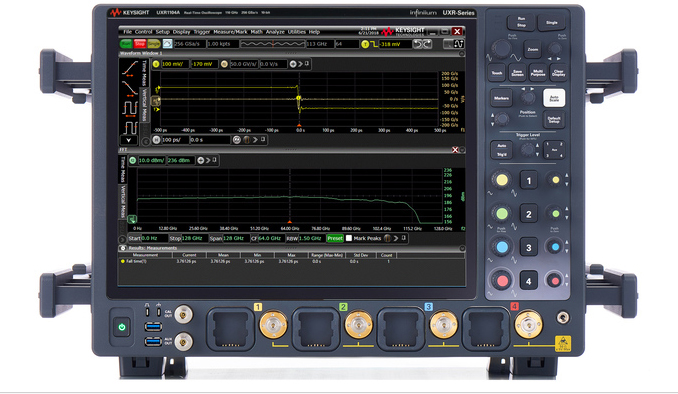
Task: Click the green Preset button
Action: 335,238
